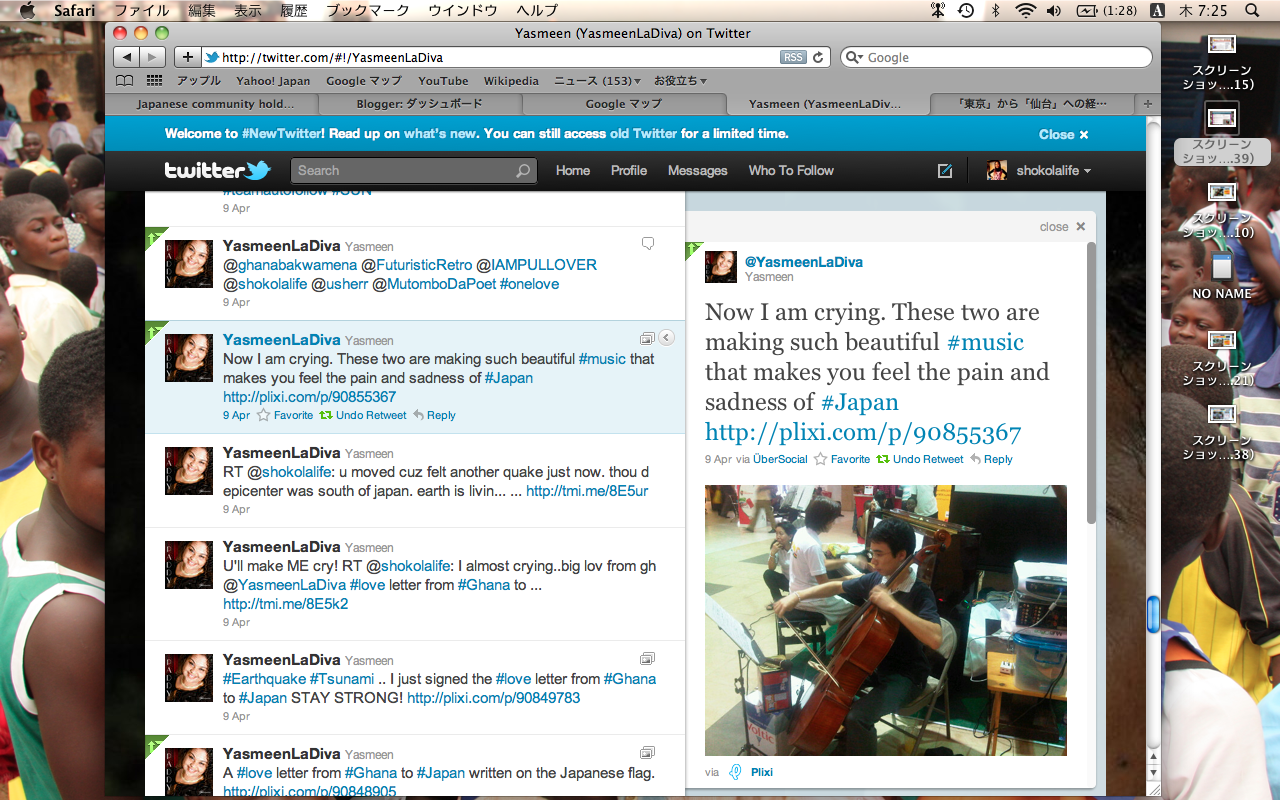The height and width of the screenshot is (800, 1280).
Task: Click the cellist photo thumbnail
Action: pyautogui.click(x=886, y=620)
